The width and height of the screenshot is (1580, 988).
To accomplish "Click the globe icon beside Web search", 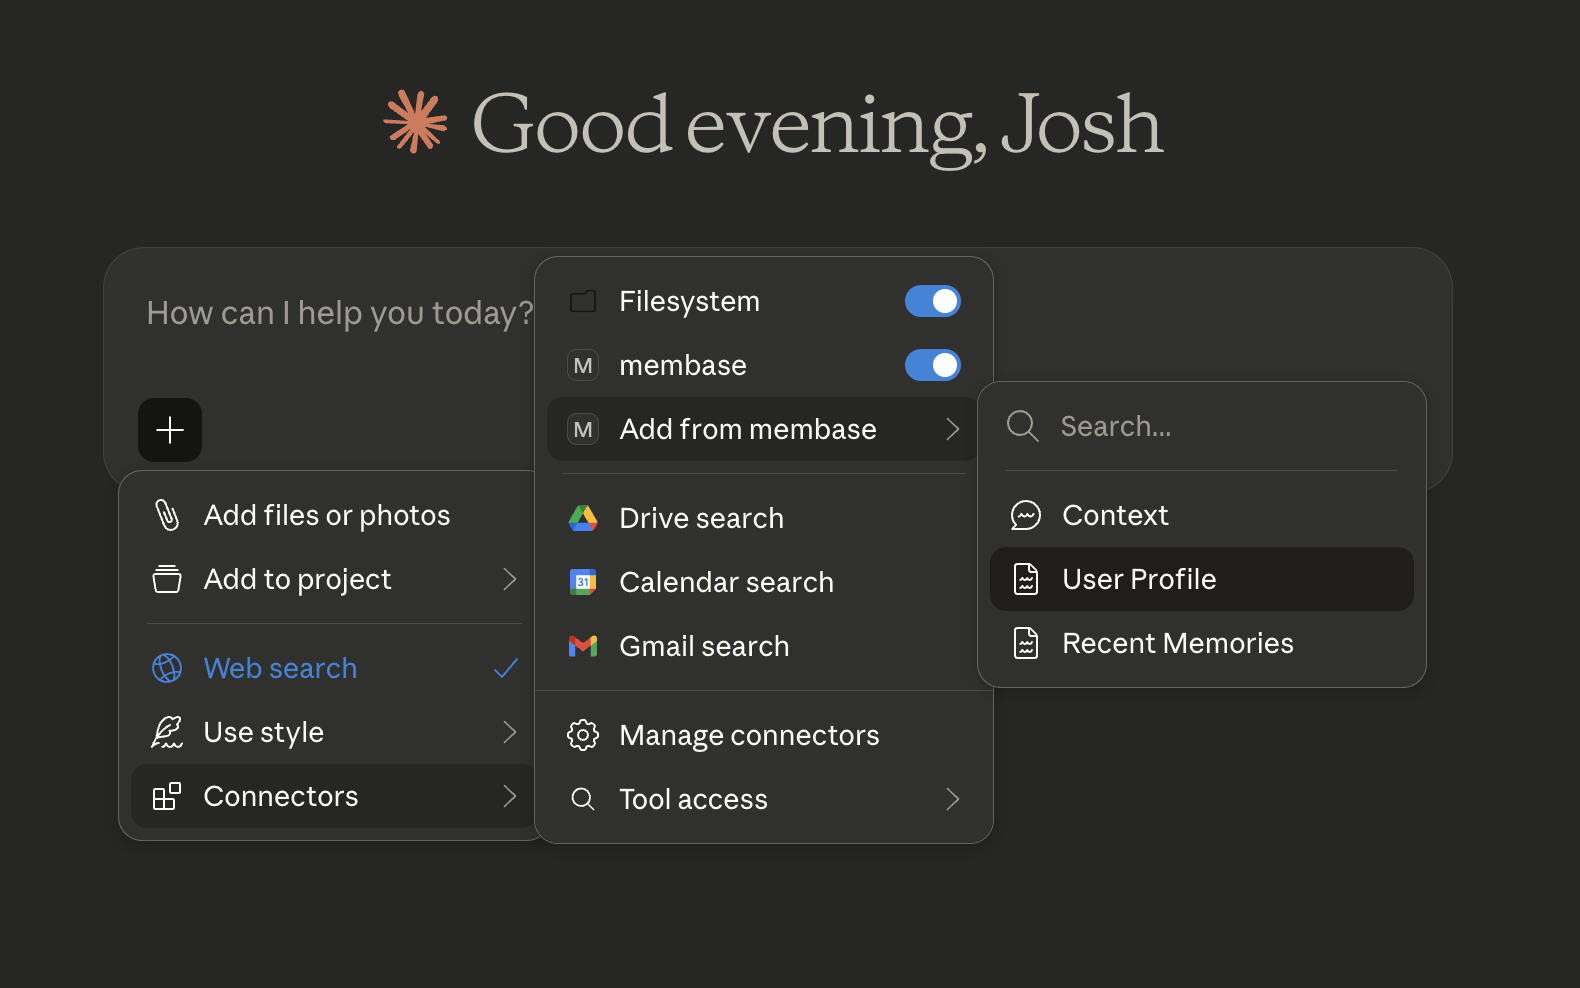I will [x=167, y=668].
